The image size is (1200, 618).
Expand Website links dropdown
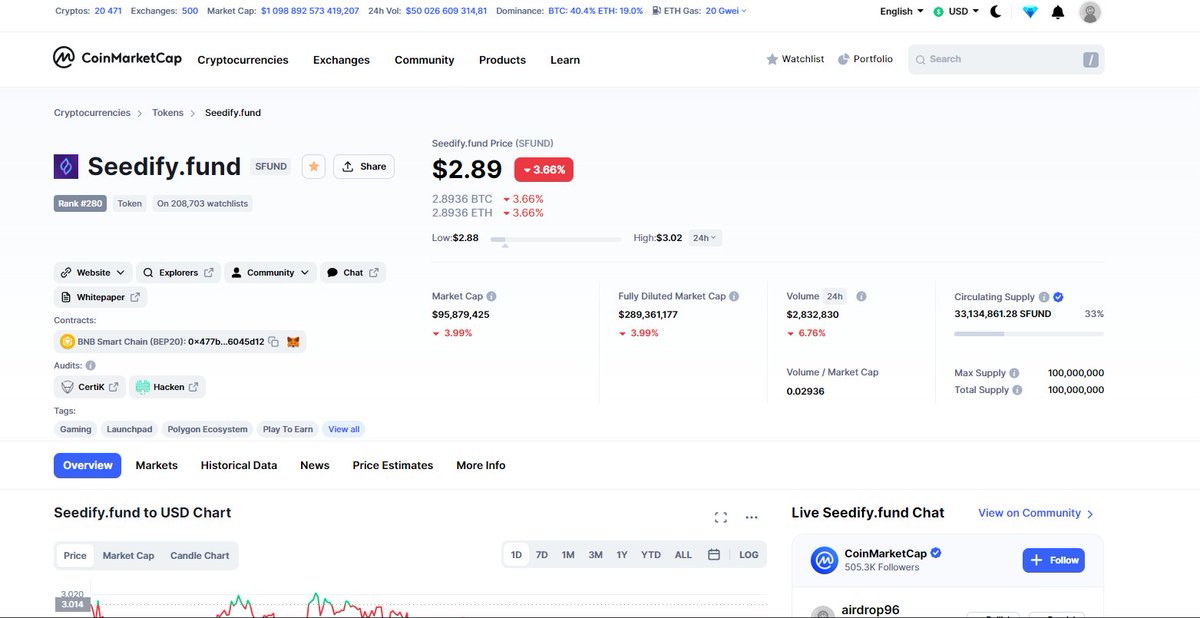point(93,272)
